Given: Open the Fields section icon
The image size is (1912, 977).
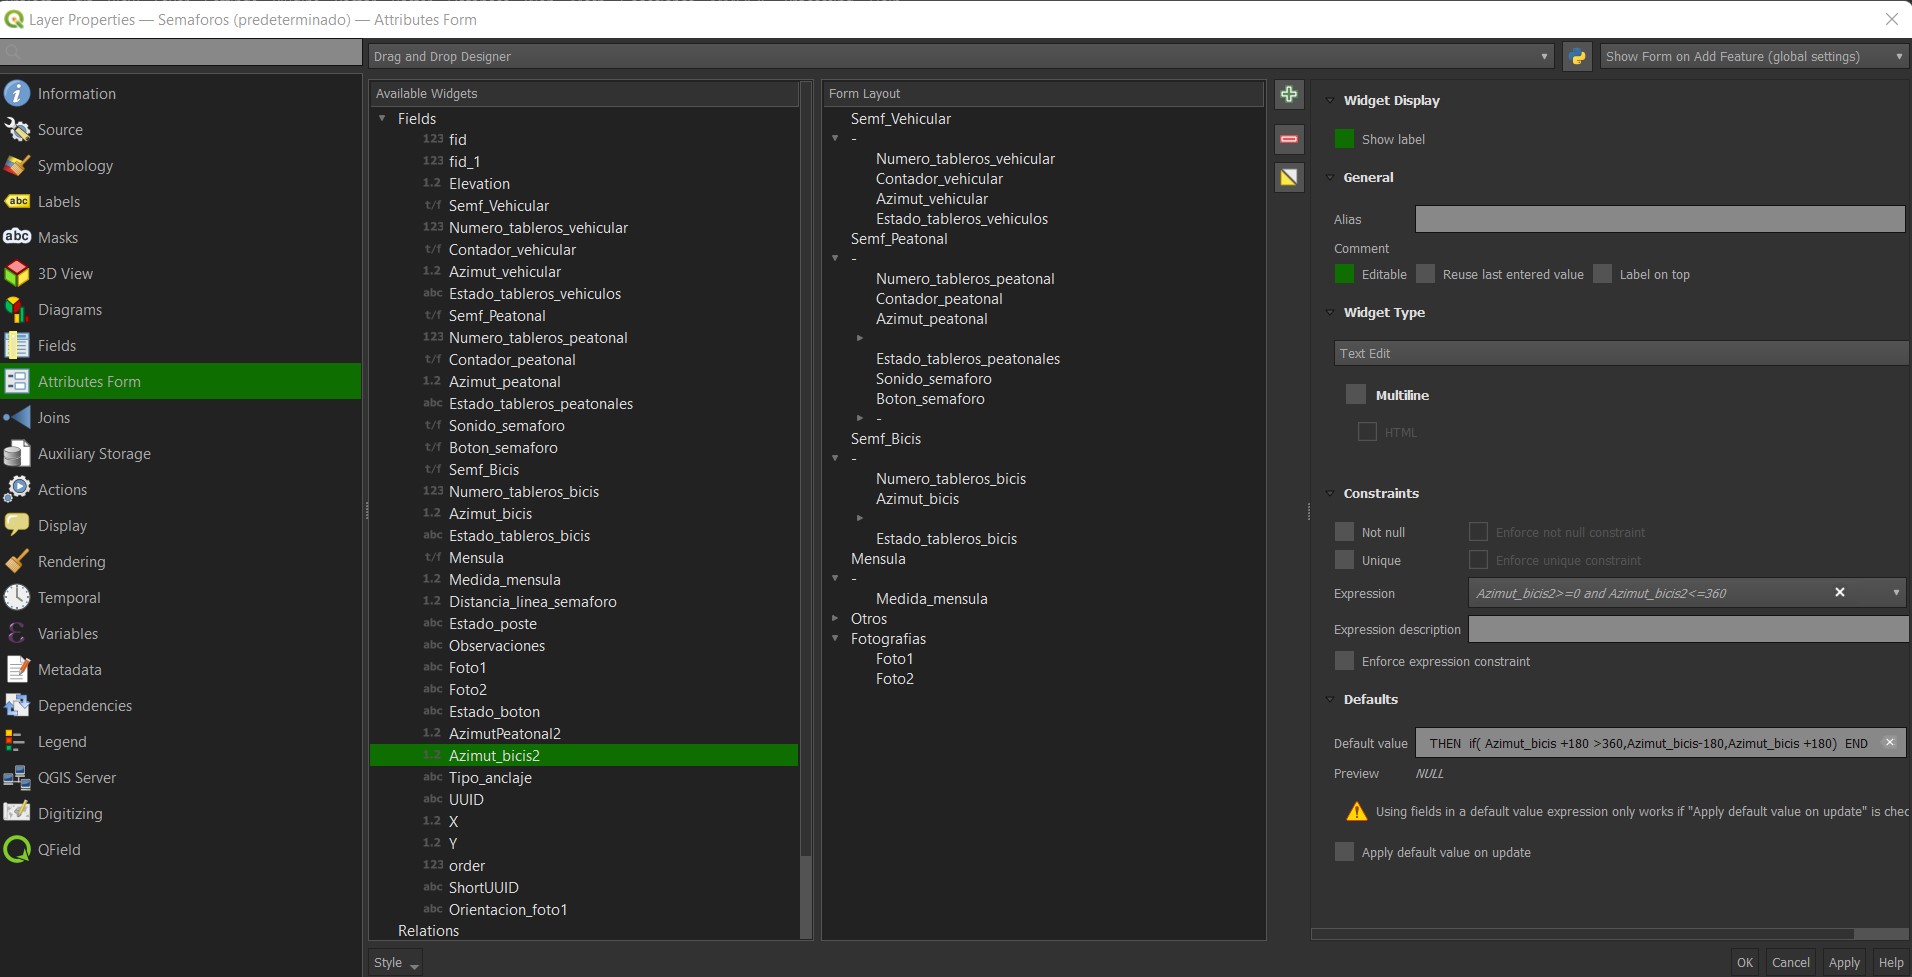Looking at the screenshot, I should click(17, 345).
